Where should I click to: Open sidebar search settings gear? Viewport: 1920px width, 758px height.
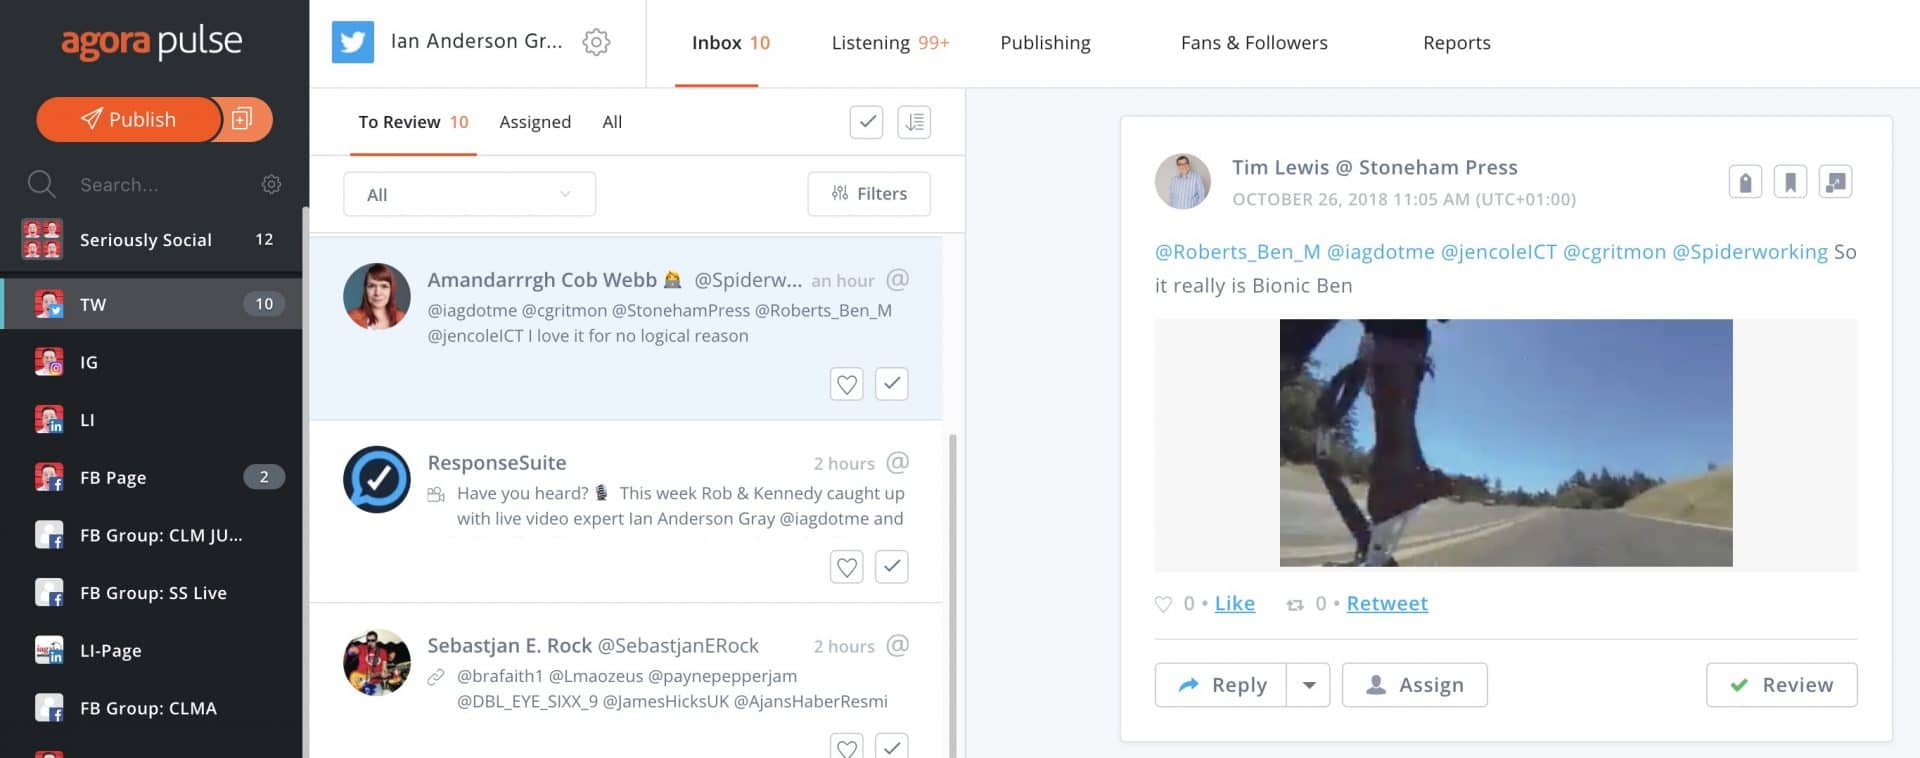pyautogui.click(x=271, y=184)
